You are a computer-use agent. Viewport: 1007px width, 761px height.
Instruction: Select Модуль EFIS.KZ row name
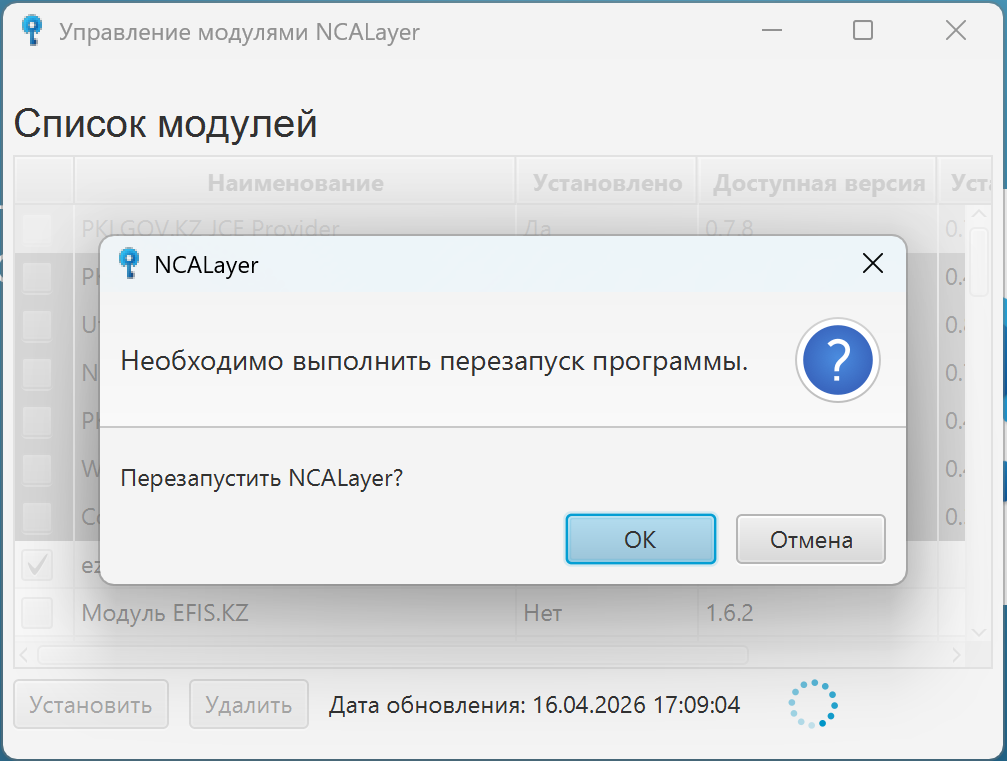pyautogui.click(x=165, y=613)
